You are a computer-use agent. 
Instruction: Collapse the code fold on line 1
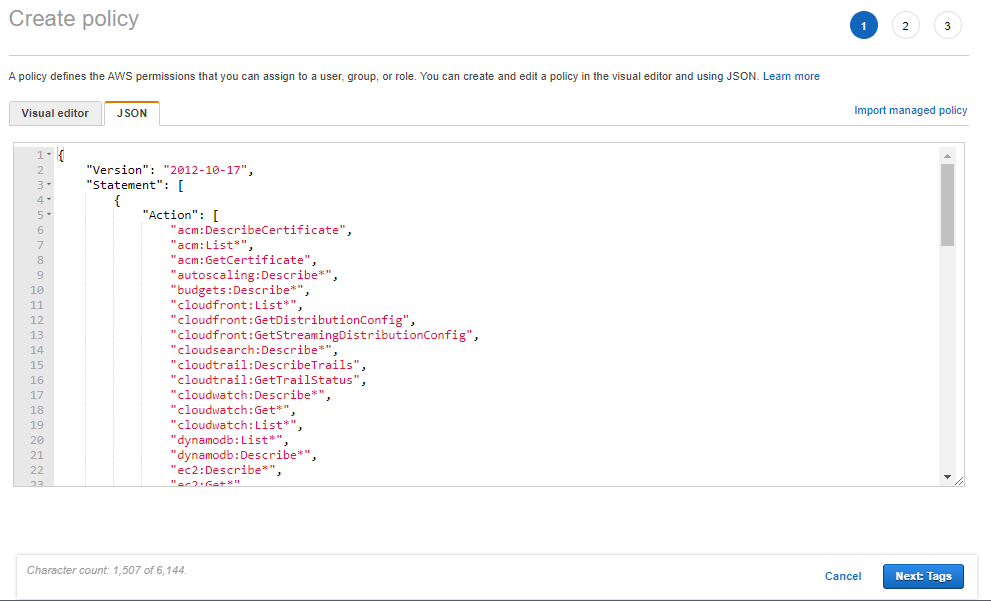(49, 154)
